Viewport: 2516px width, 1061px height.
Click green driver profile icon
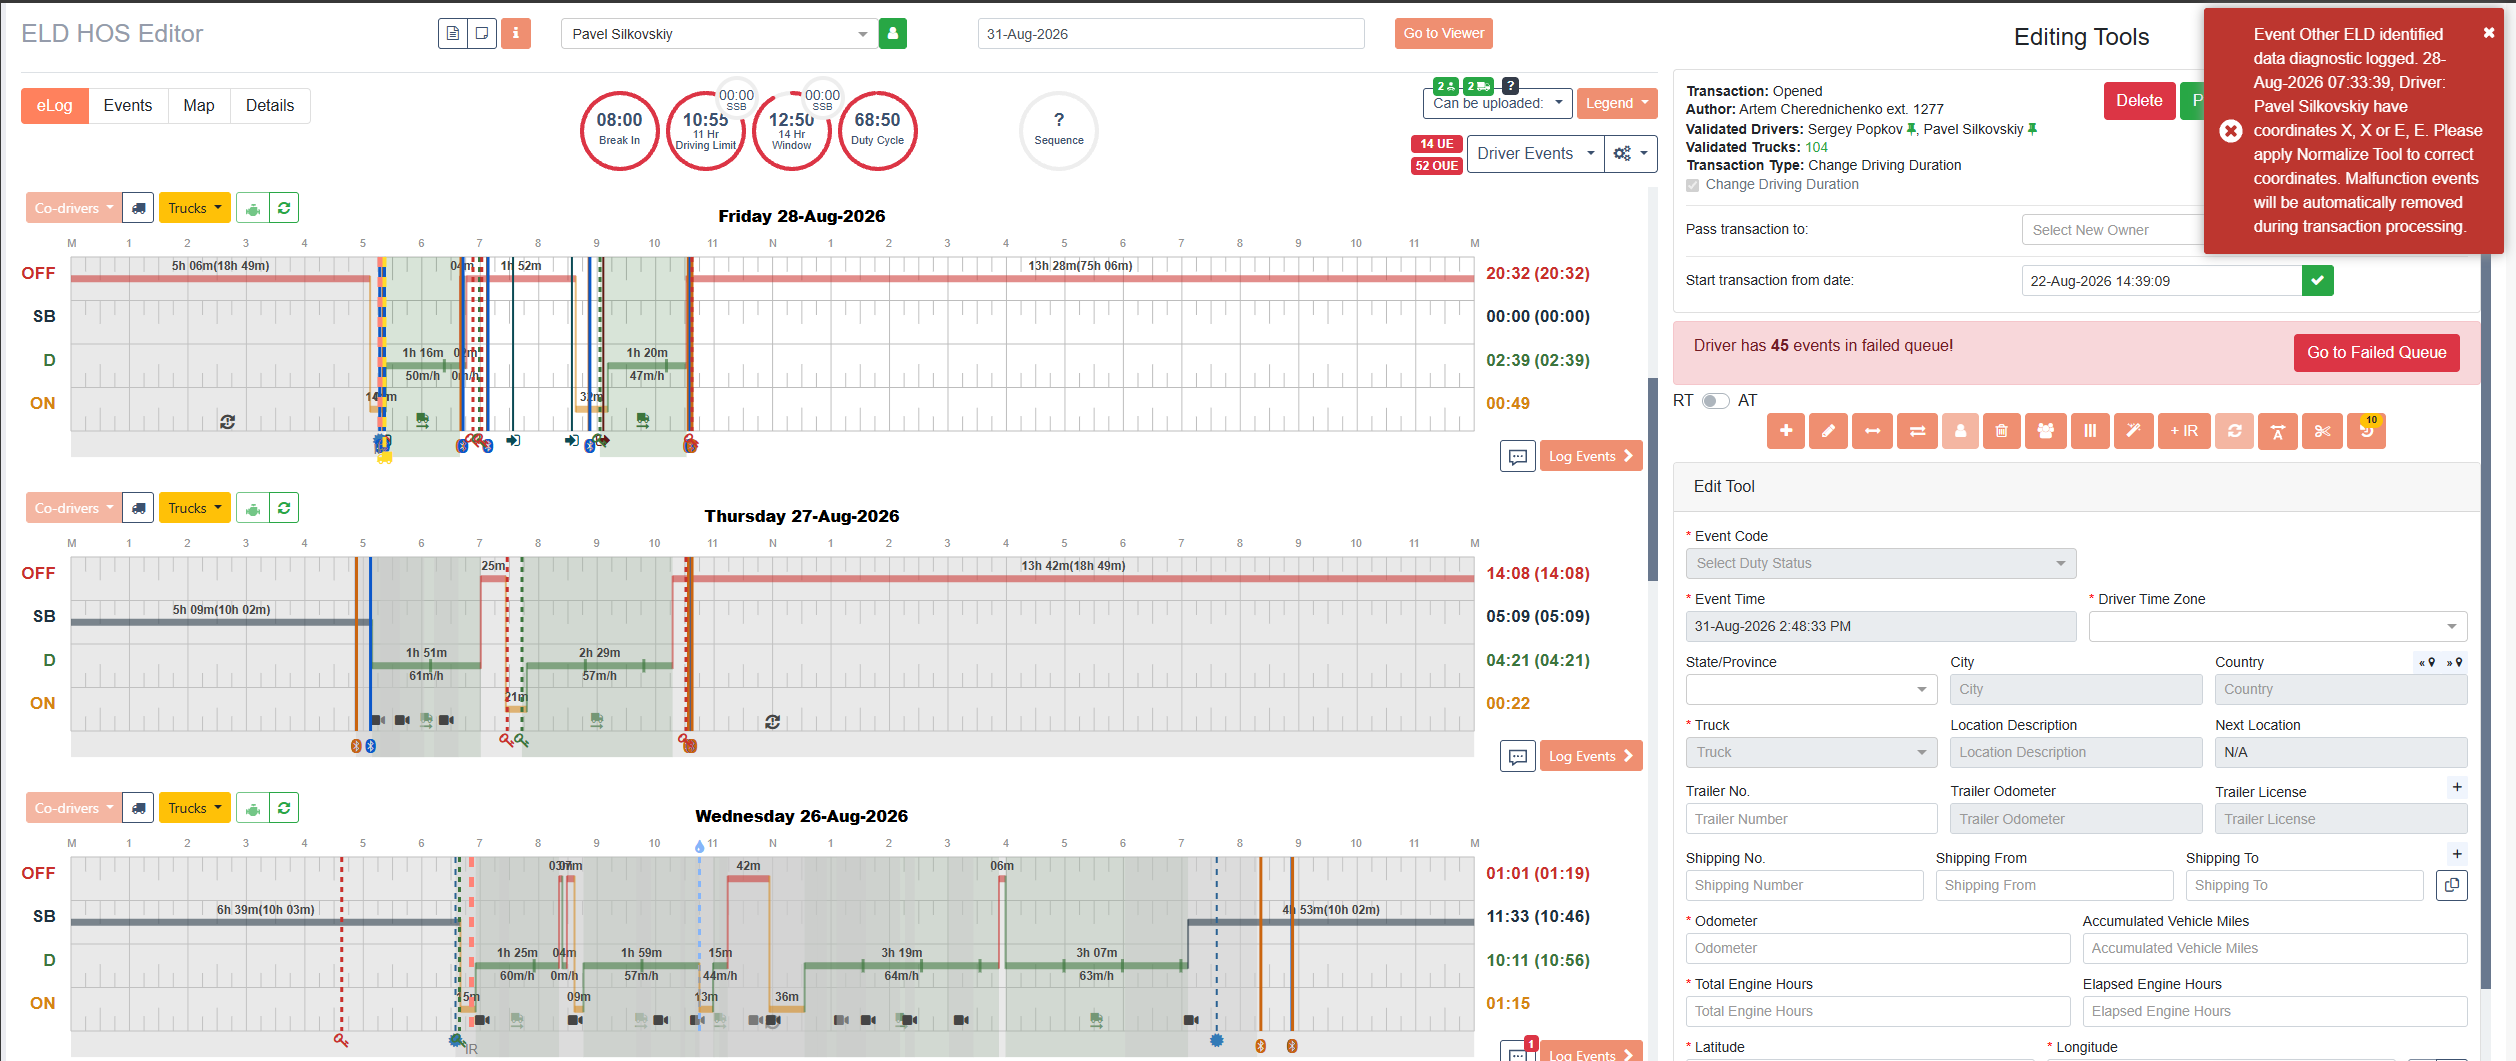click(x=893, y=33)
